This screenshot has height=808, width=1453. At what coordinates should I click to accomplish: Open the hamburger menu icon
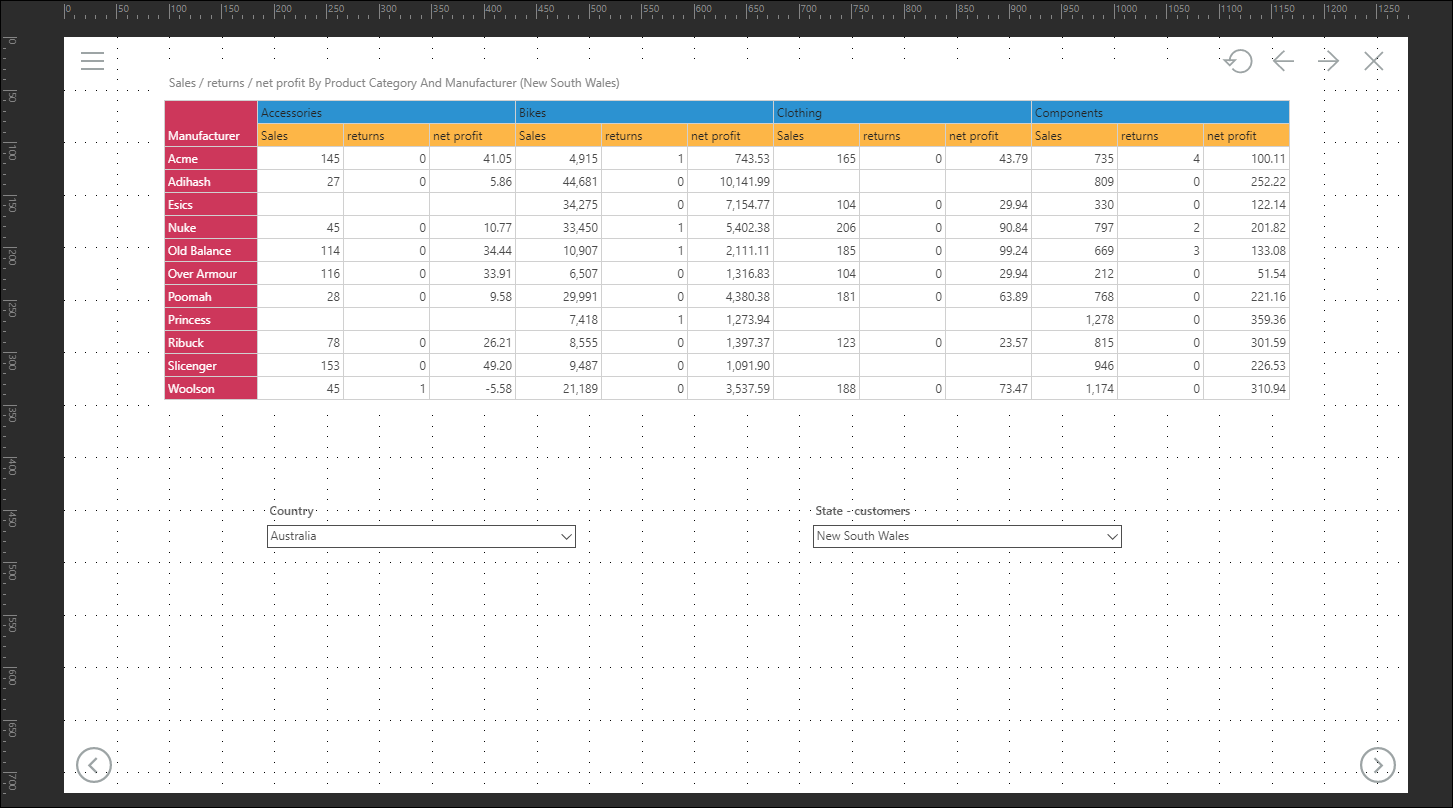[x=92, y=61]
